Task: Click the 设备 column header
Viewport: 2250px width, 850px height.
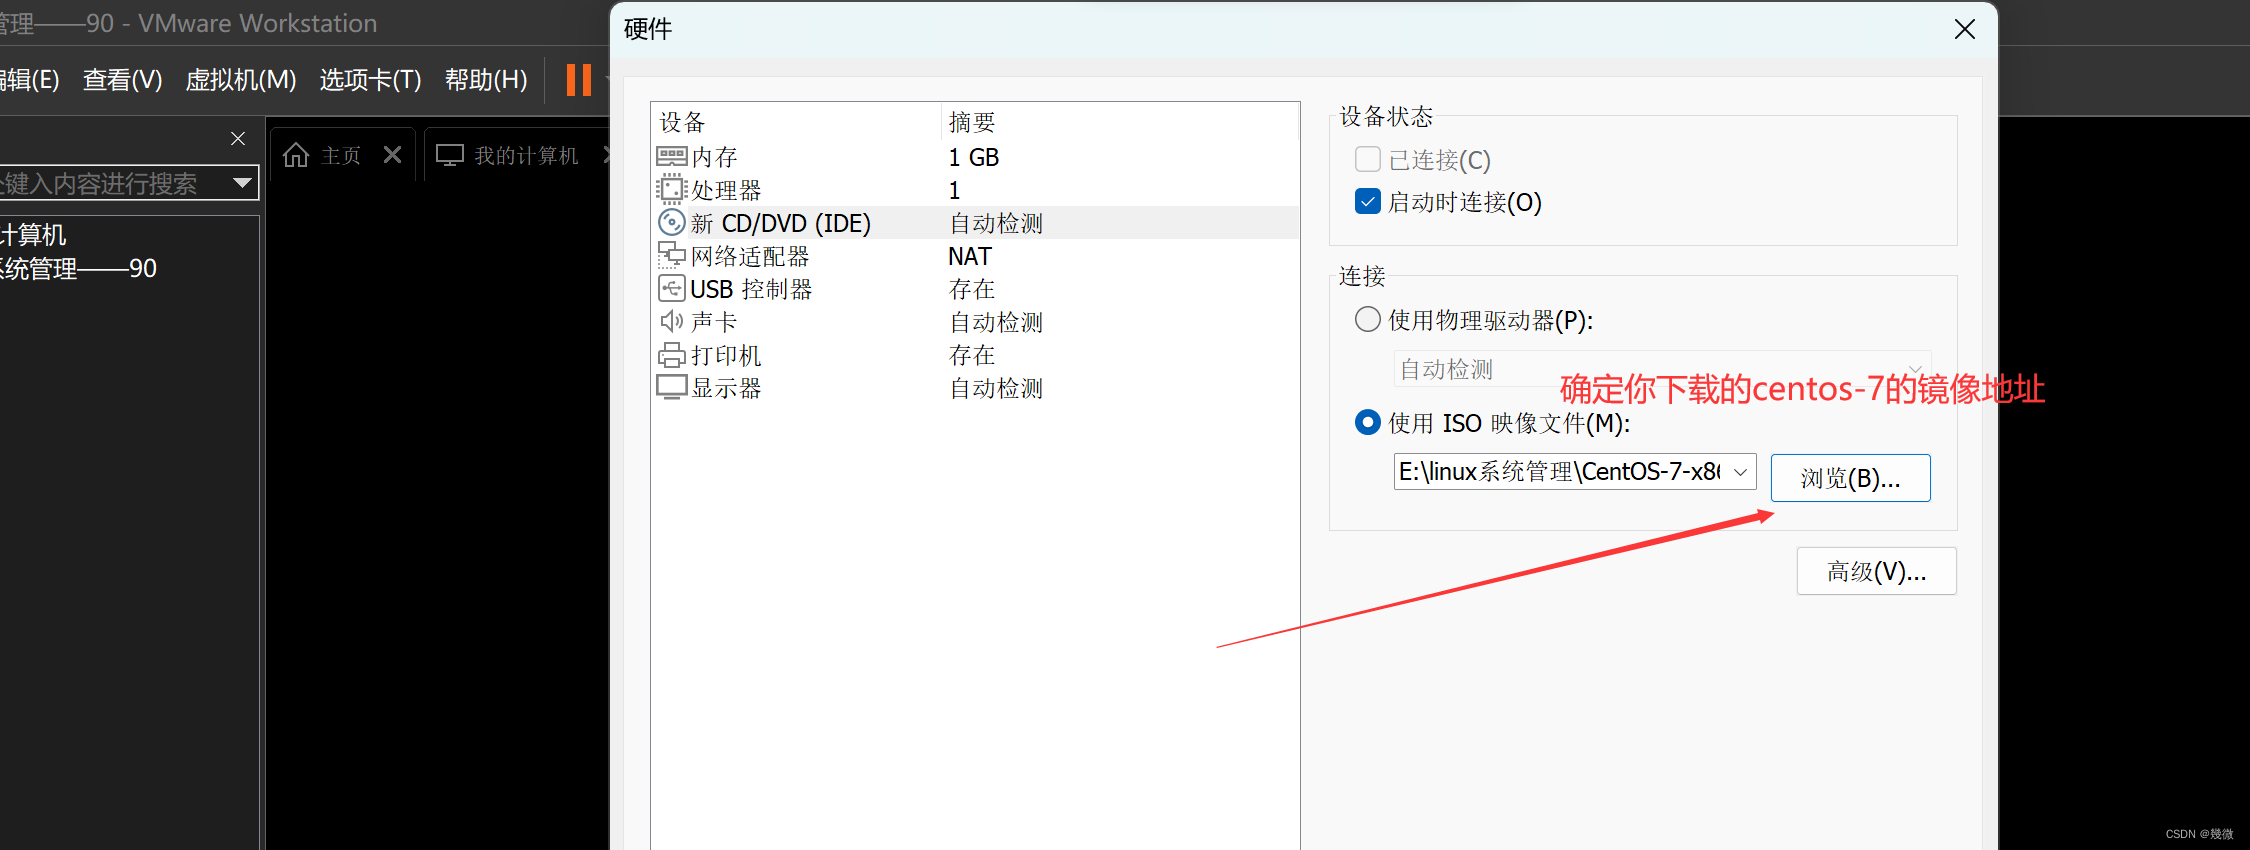Action: [x=796, y=121]
